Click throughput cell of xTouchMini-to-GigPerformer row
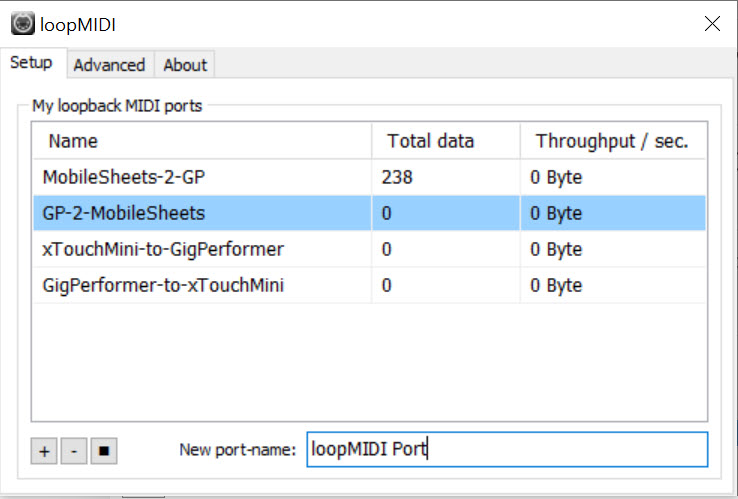 [x=613, y=249]
